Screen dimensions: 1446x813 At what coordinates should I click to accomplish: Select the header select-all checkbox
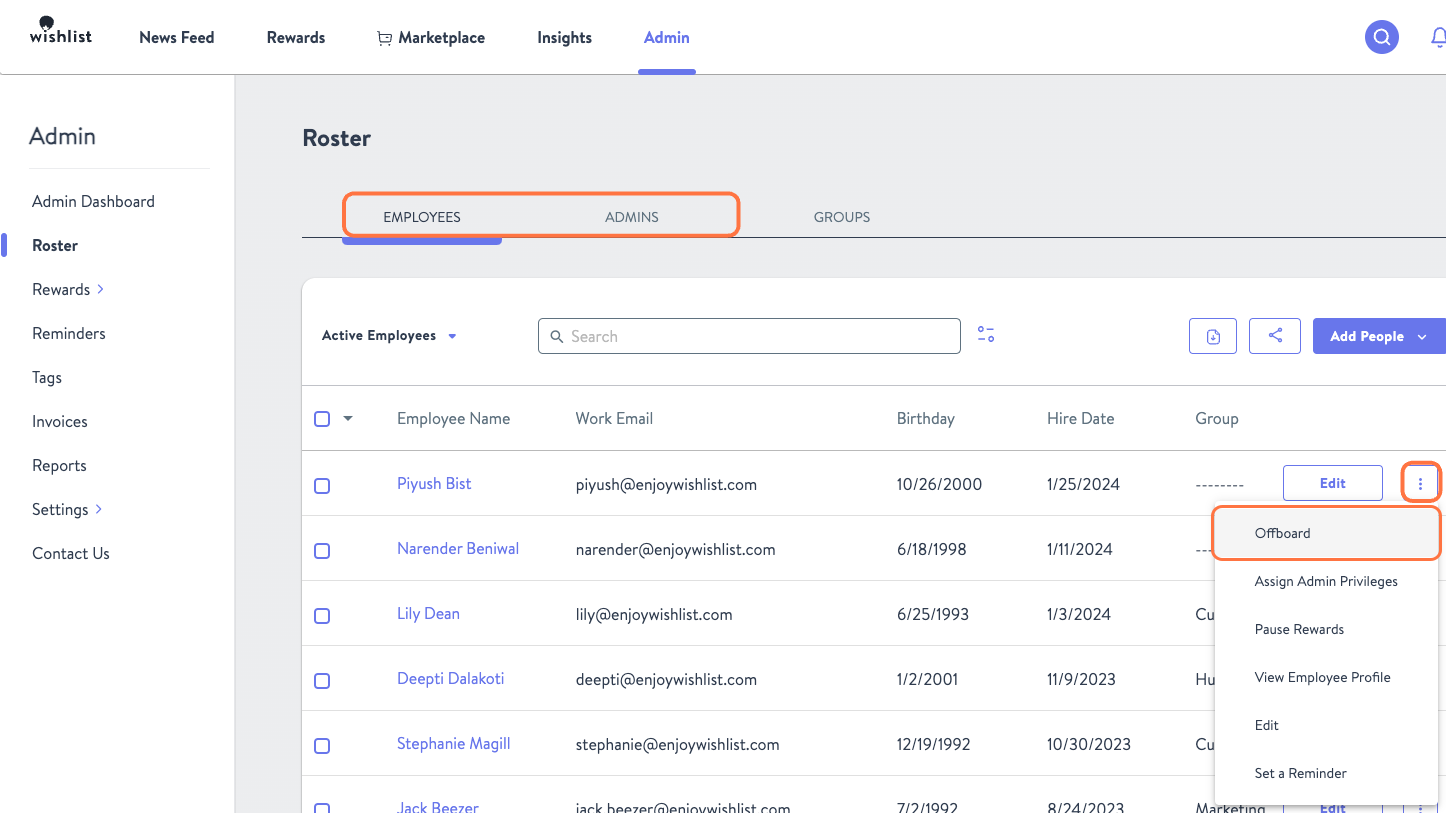coord(322,419)
